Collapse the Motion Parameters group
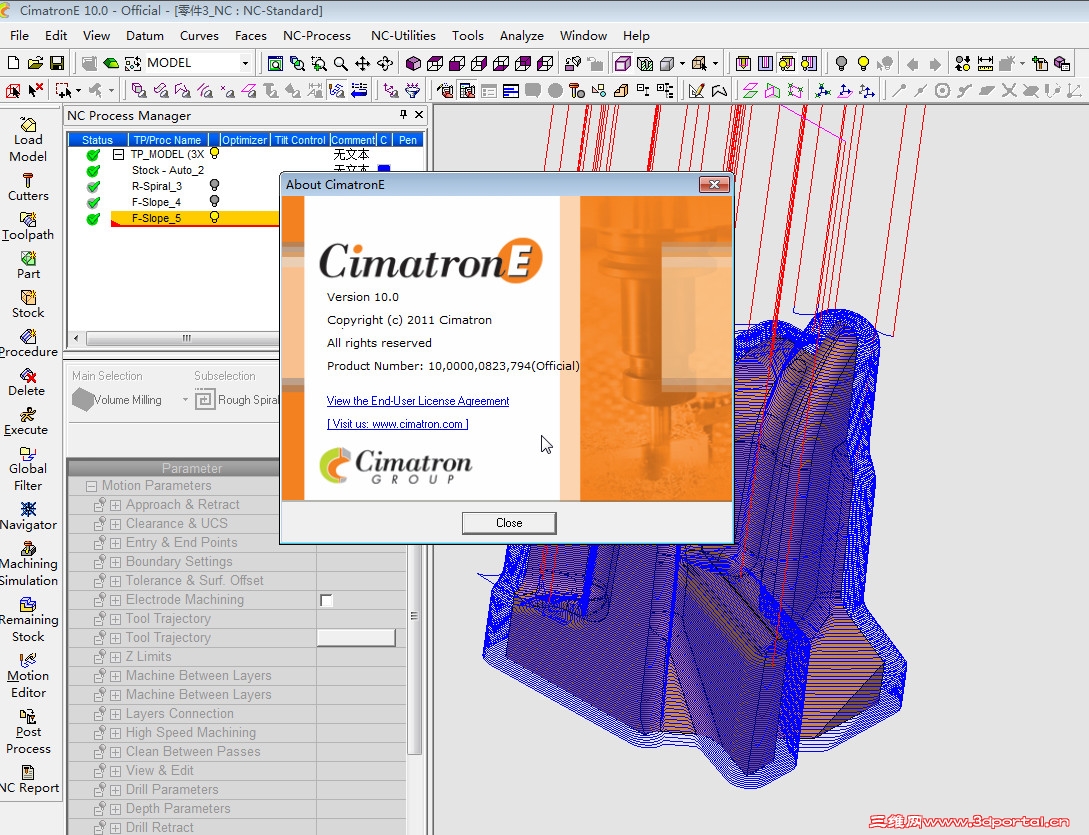 tap(91, 486)
